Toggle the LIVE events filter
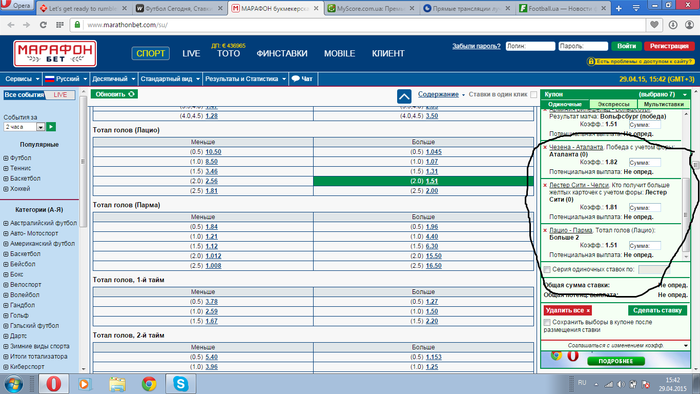The width and height of the screenshot is (700, 394). coord(60,95)
